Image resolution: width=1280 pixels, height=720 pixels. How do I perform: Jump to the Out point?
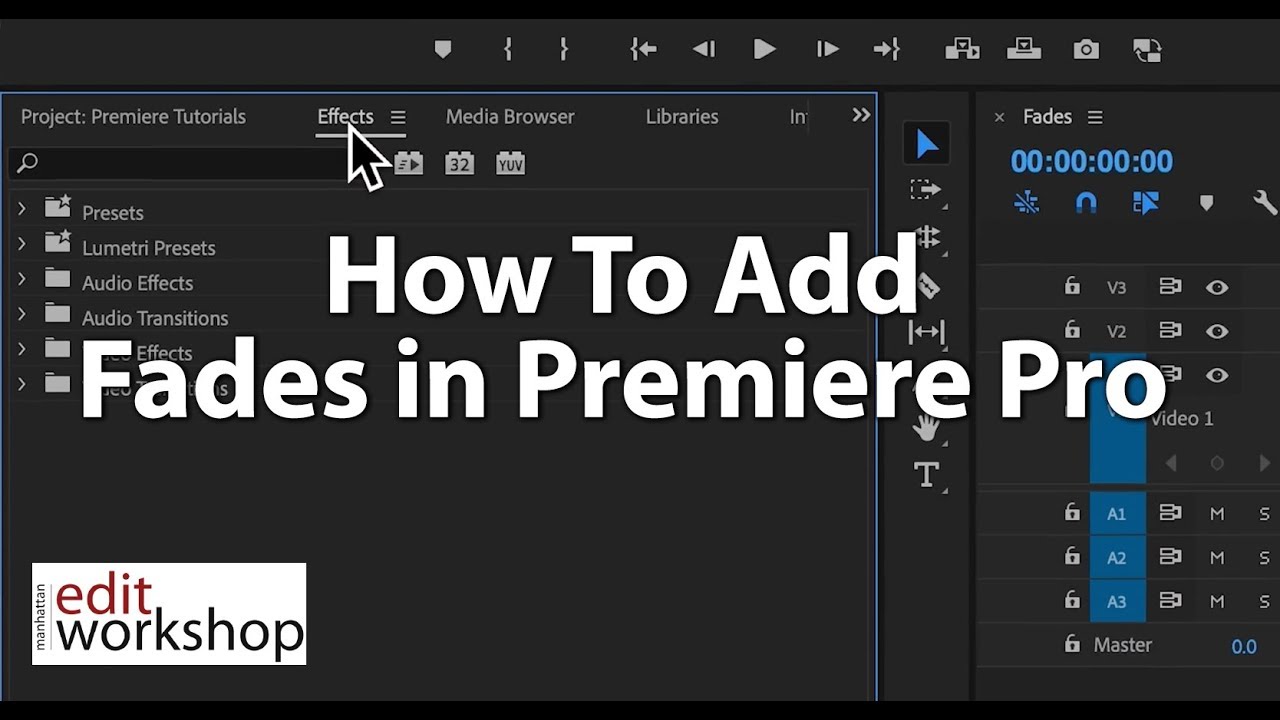point(886,49)
